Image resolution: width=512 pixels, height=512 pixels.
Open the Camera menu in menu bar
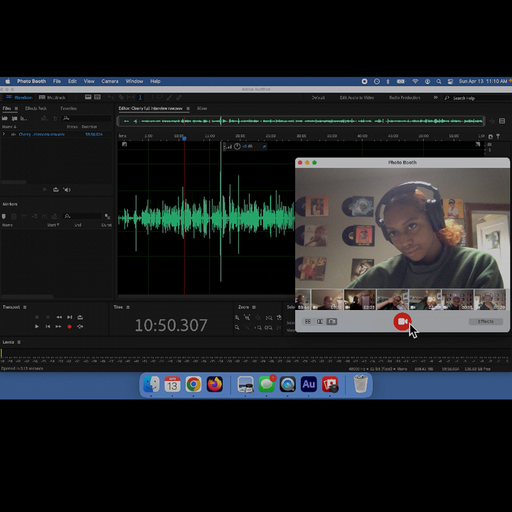point(110,81)
